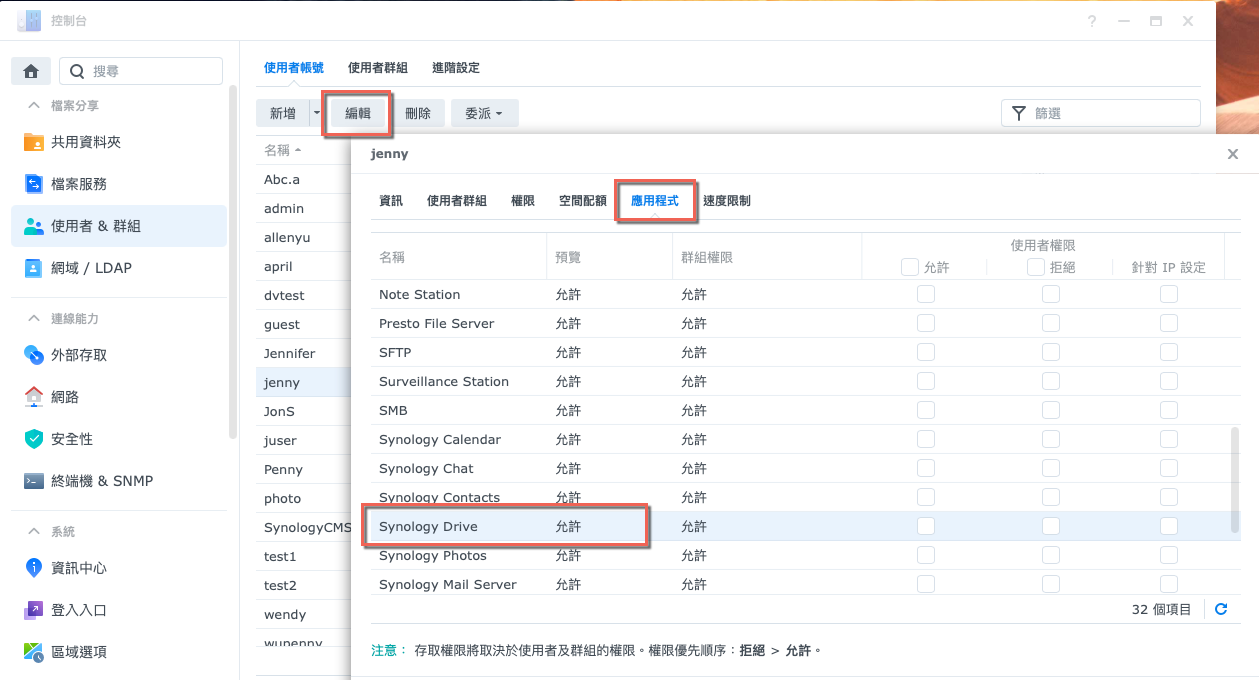Image resolution: width=1259 pixels, height=680 pixels.
Task: Tick deny checkbox for SMB
Action: point(1051,410)
